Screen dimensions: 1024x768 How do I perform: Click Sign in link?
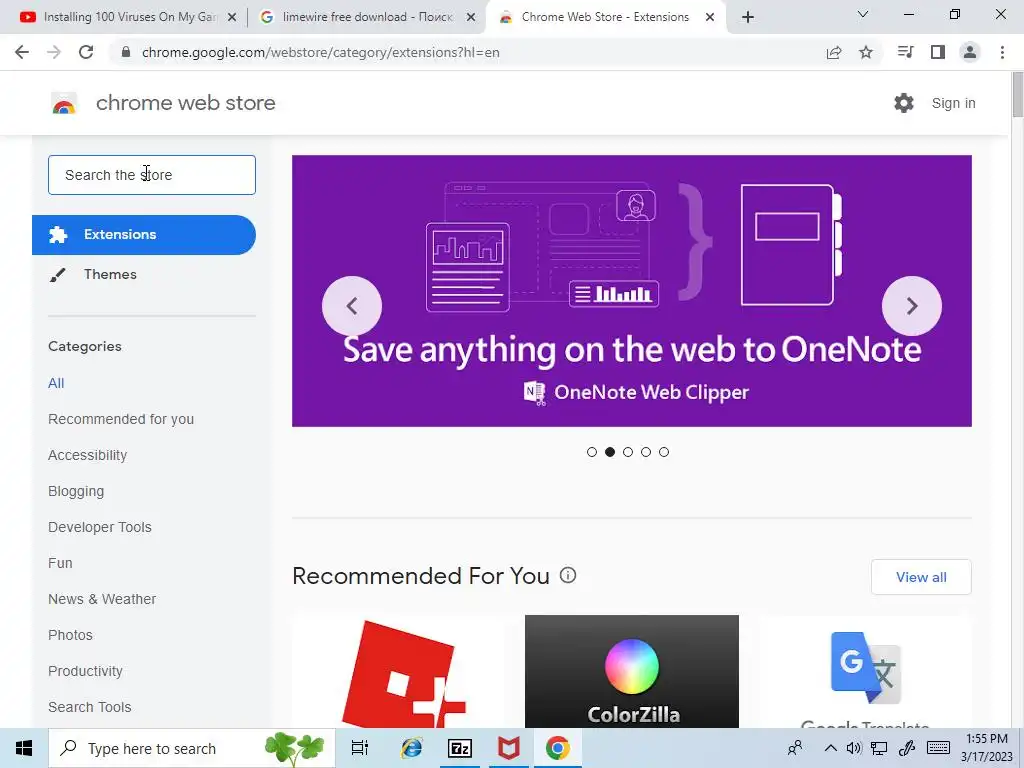(x=953, y=103)
